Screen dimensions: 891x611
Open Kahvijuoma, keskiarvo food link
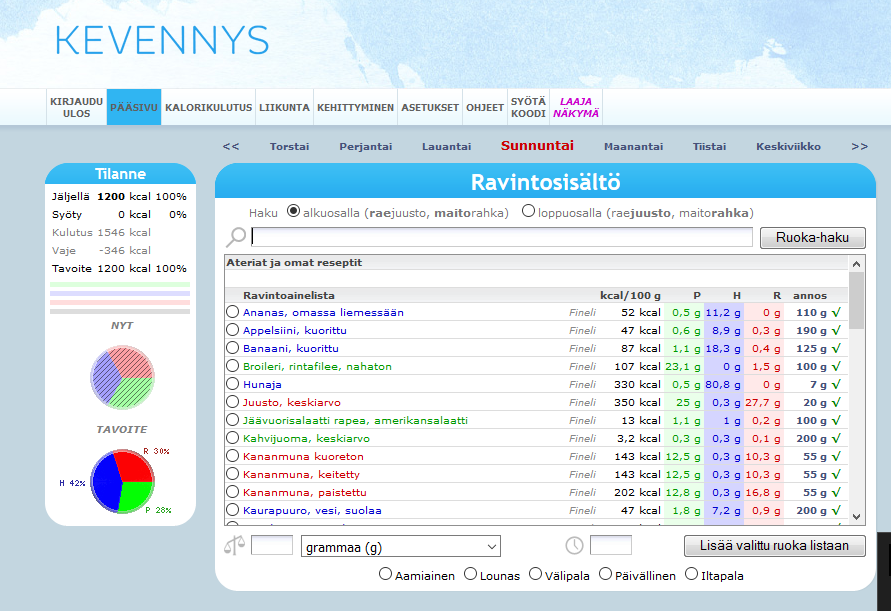point(306,438)
